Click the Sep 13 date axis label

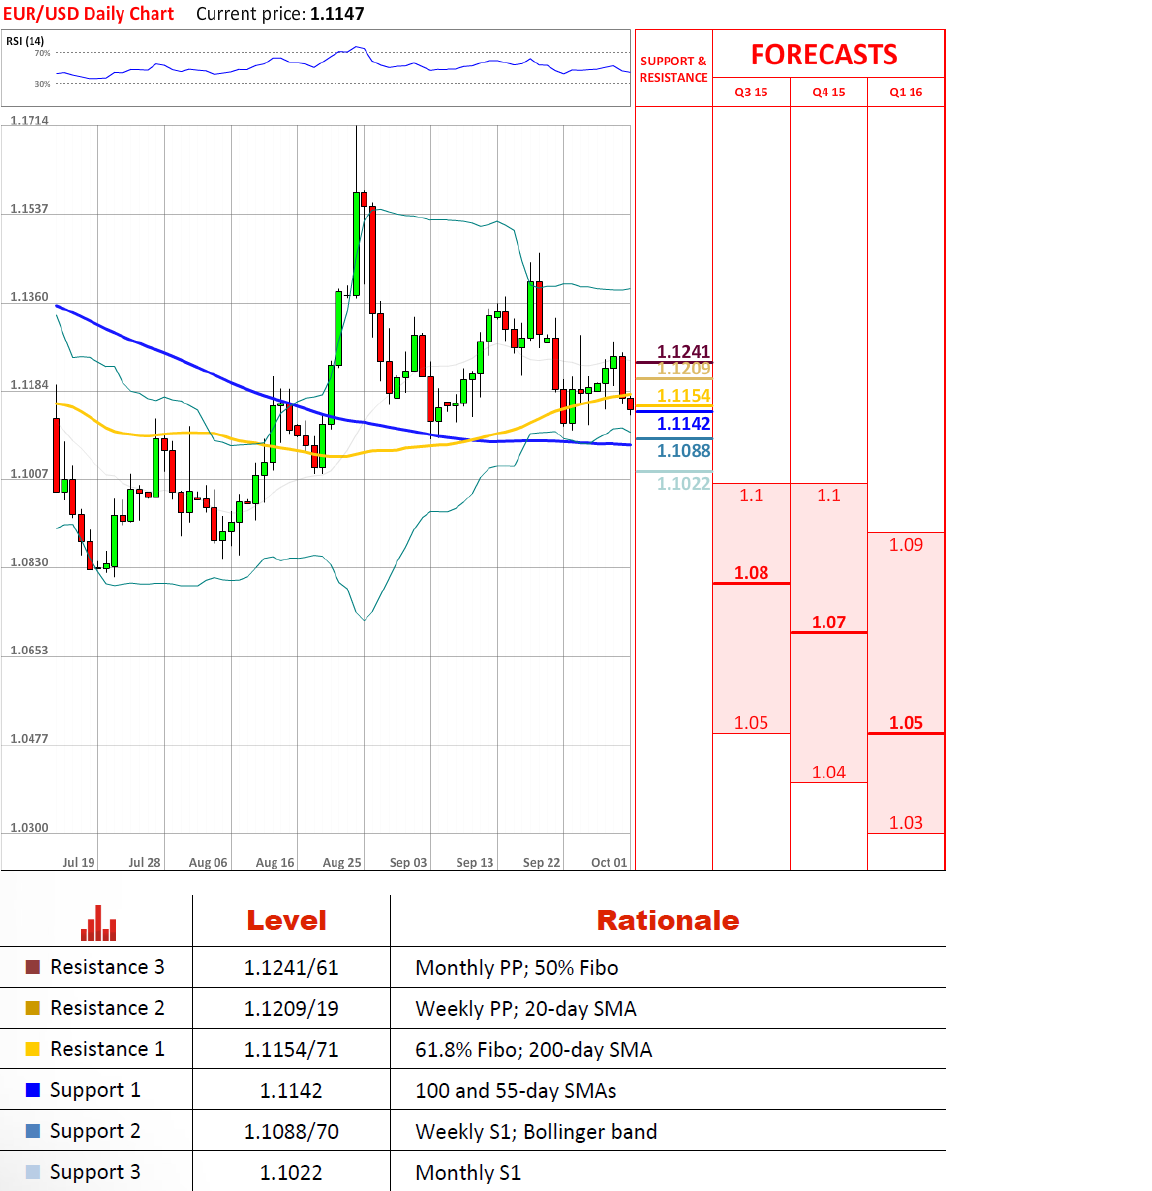[x=475, y=862]
